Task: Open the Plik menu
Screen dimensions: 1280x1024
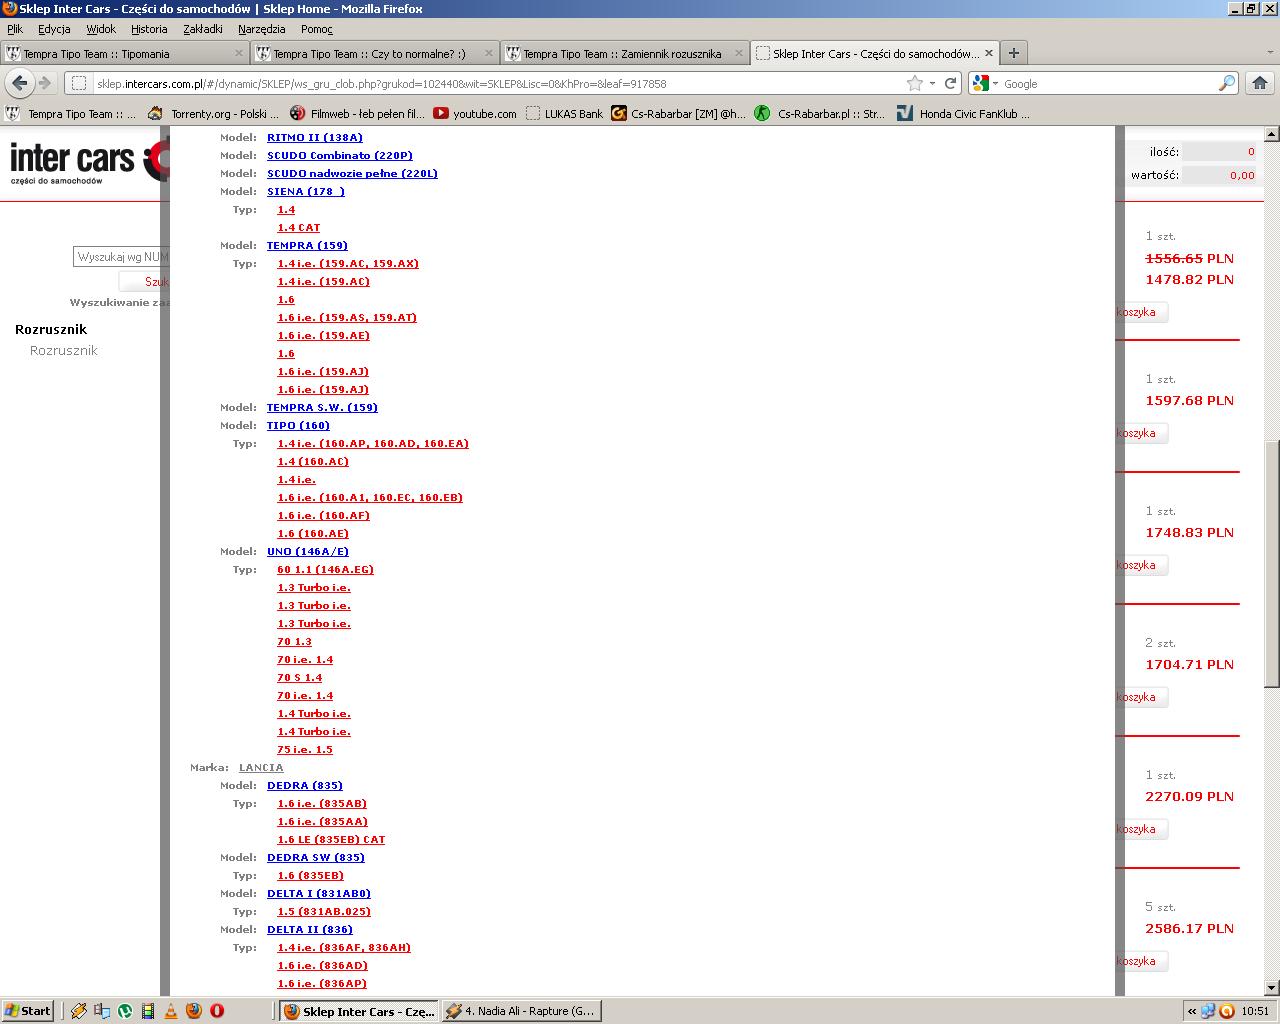Action: coord(15,29)
